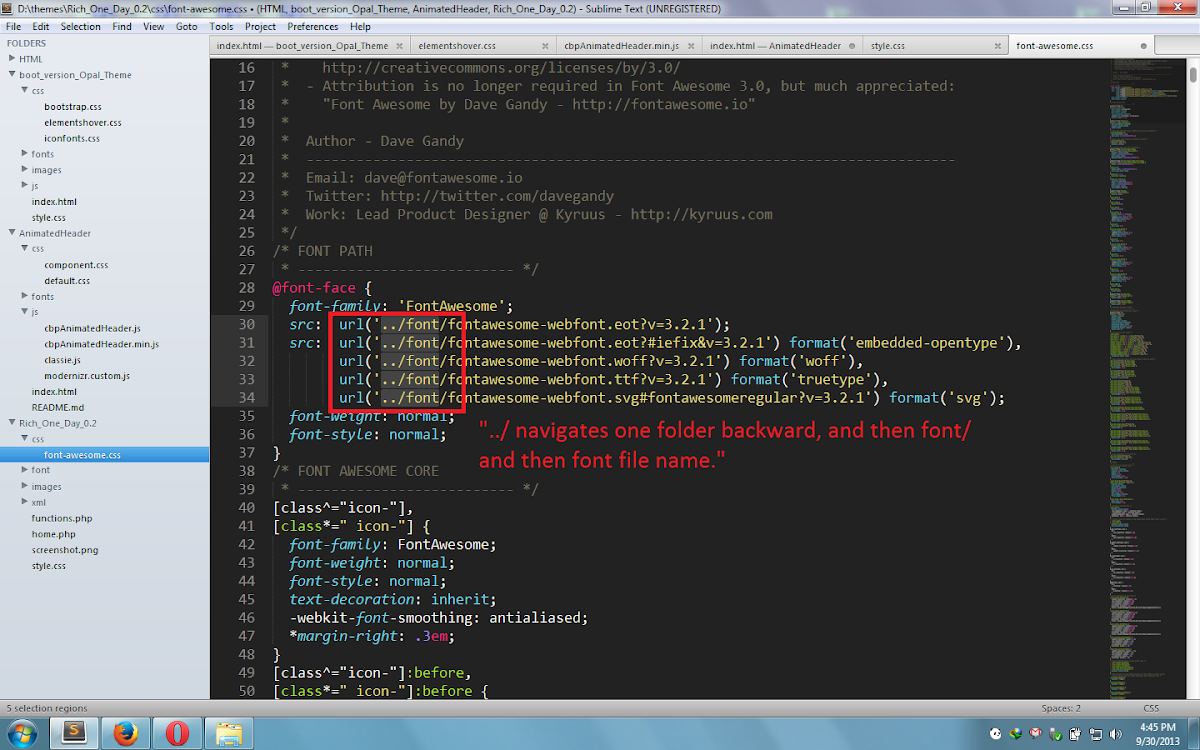Close the elementshover.css tab

[x=543, y=46]
